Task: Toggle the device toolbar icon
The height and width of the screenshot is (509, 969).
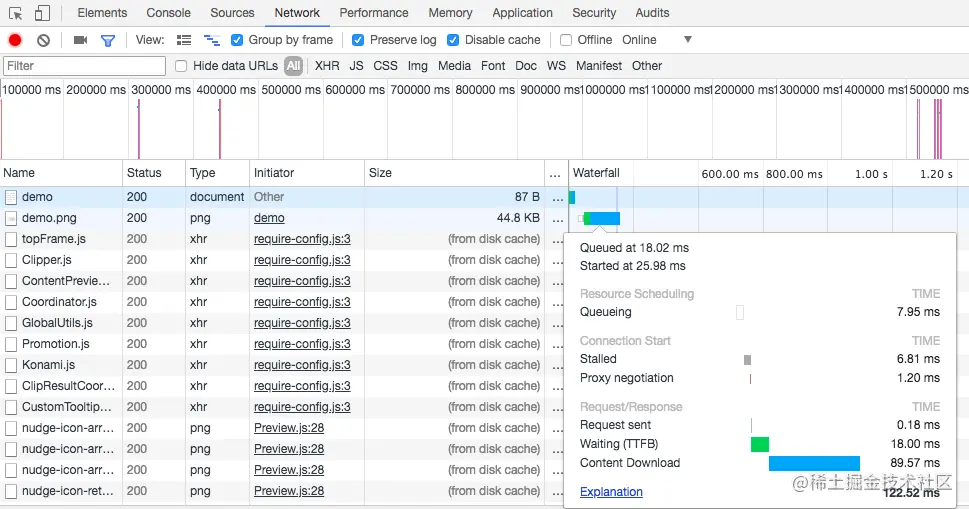Action: [x=42, y=13]
